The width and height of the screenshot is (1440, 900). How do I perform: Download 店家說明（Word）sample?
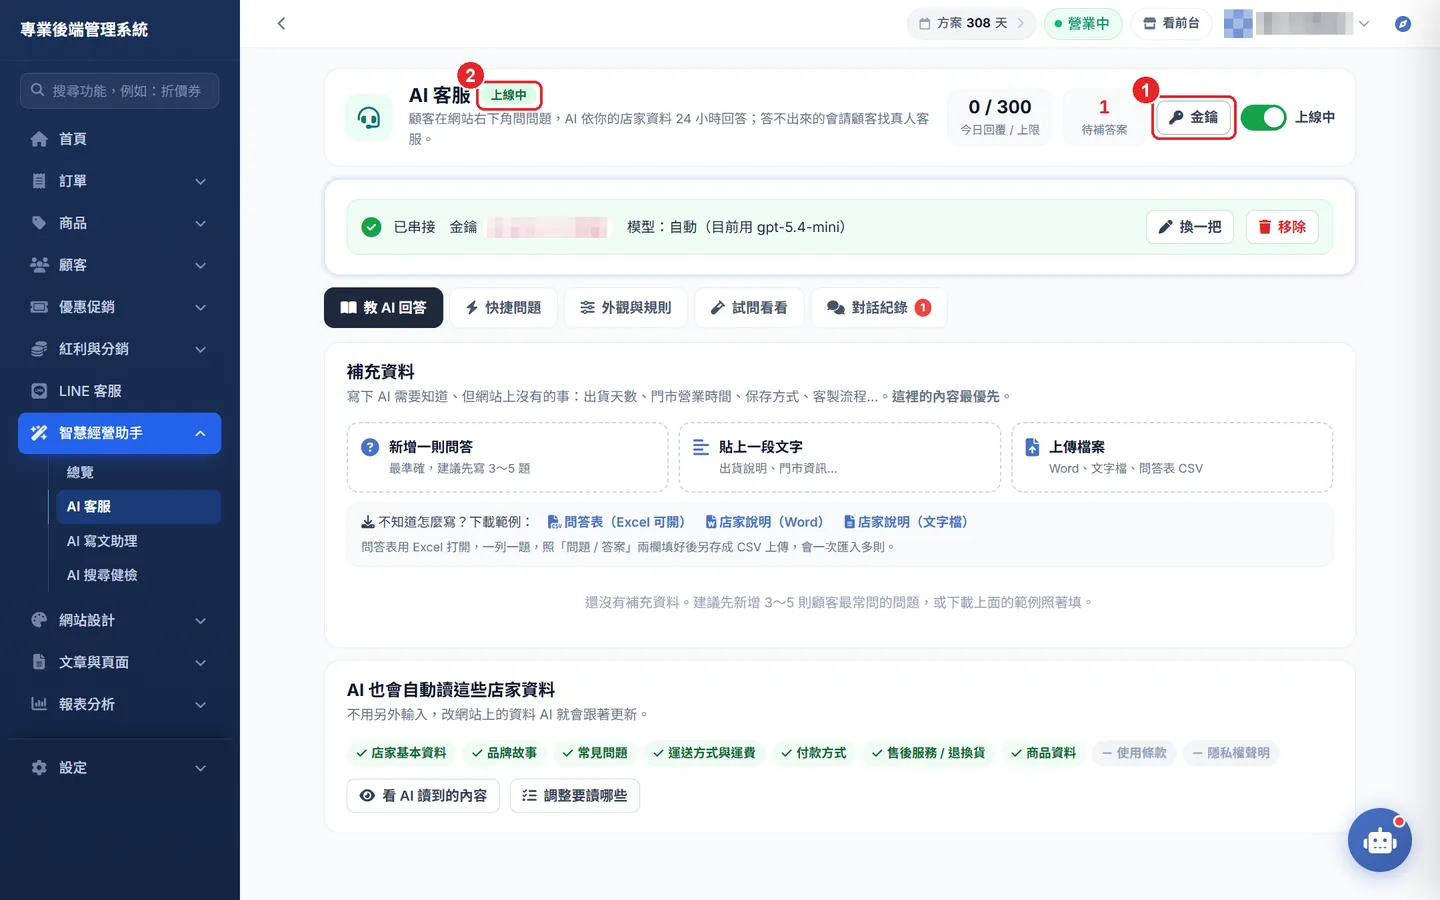pyautogui.click(x=764, y=522)
